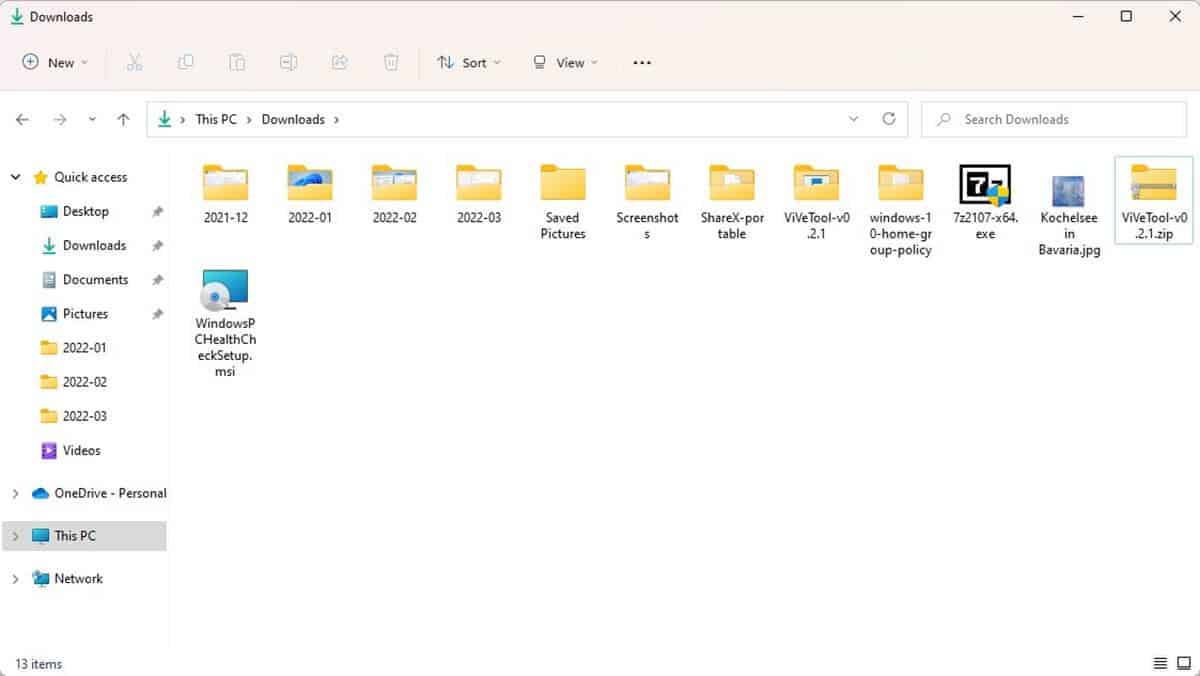Switch to large thumbnails view in the status bar
This screenshot has width=1200, height=676.
1184,663
